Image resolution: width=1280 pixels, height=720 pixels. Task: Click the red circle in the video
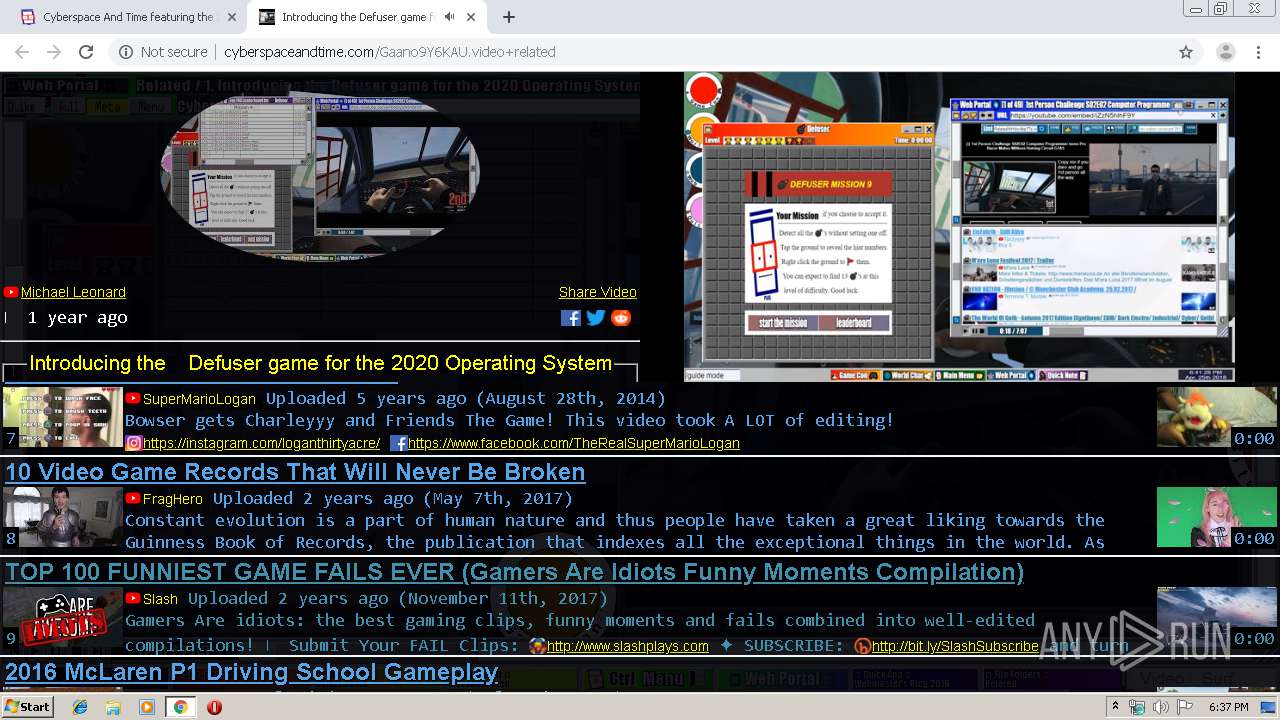point(704,91)
